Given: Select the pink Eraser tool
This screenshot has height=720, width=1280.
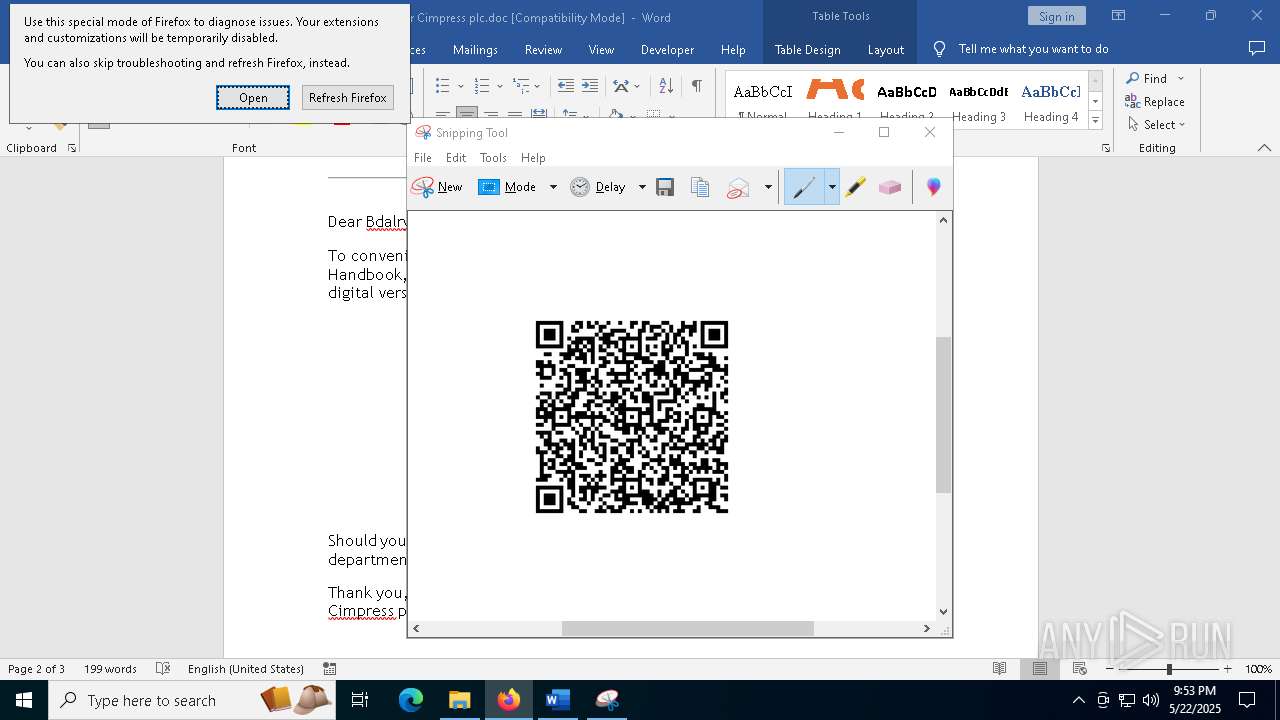Looking at the screenshot, I should click(x=890, y=187).
